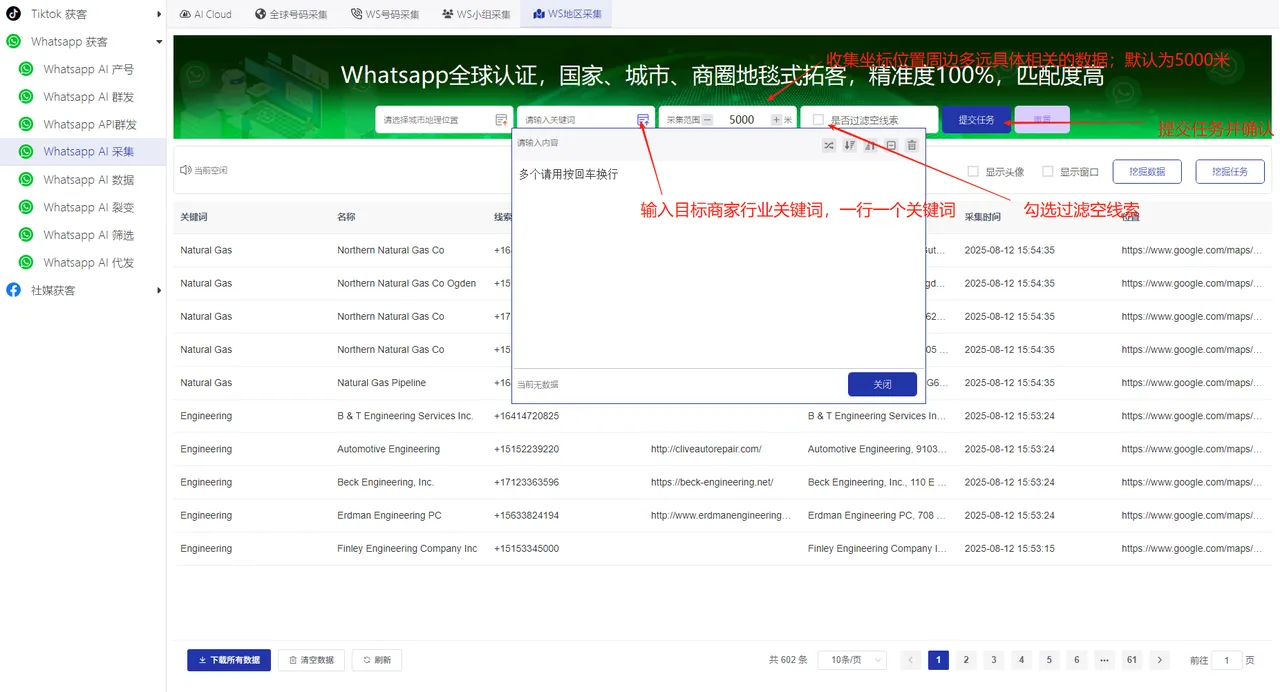
Task: Open the keyword input editor icon
Action: click(641, 118)
